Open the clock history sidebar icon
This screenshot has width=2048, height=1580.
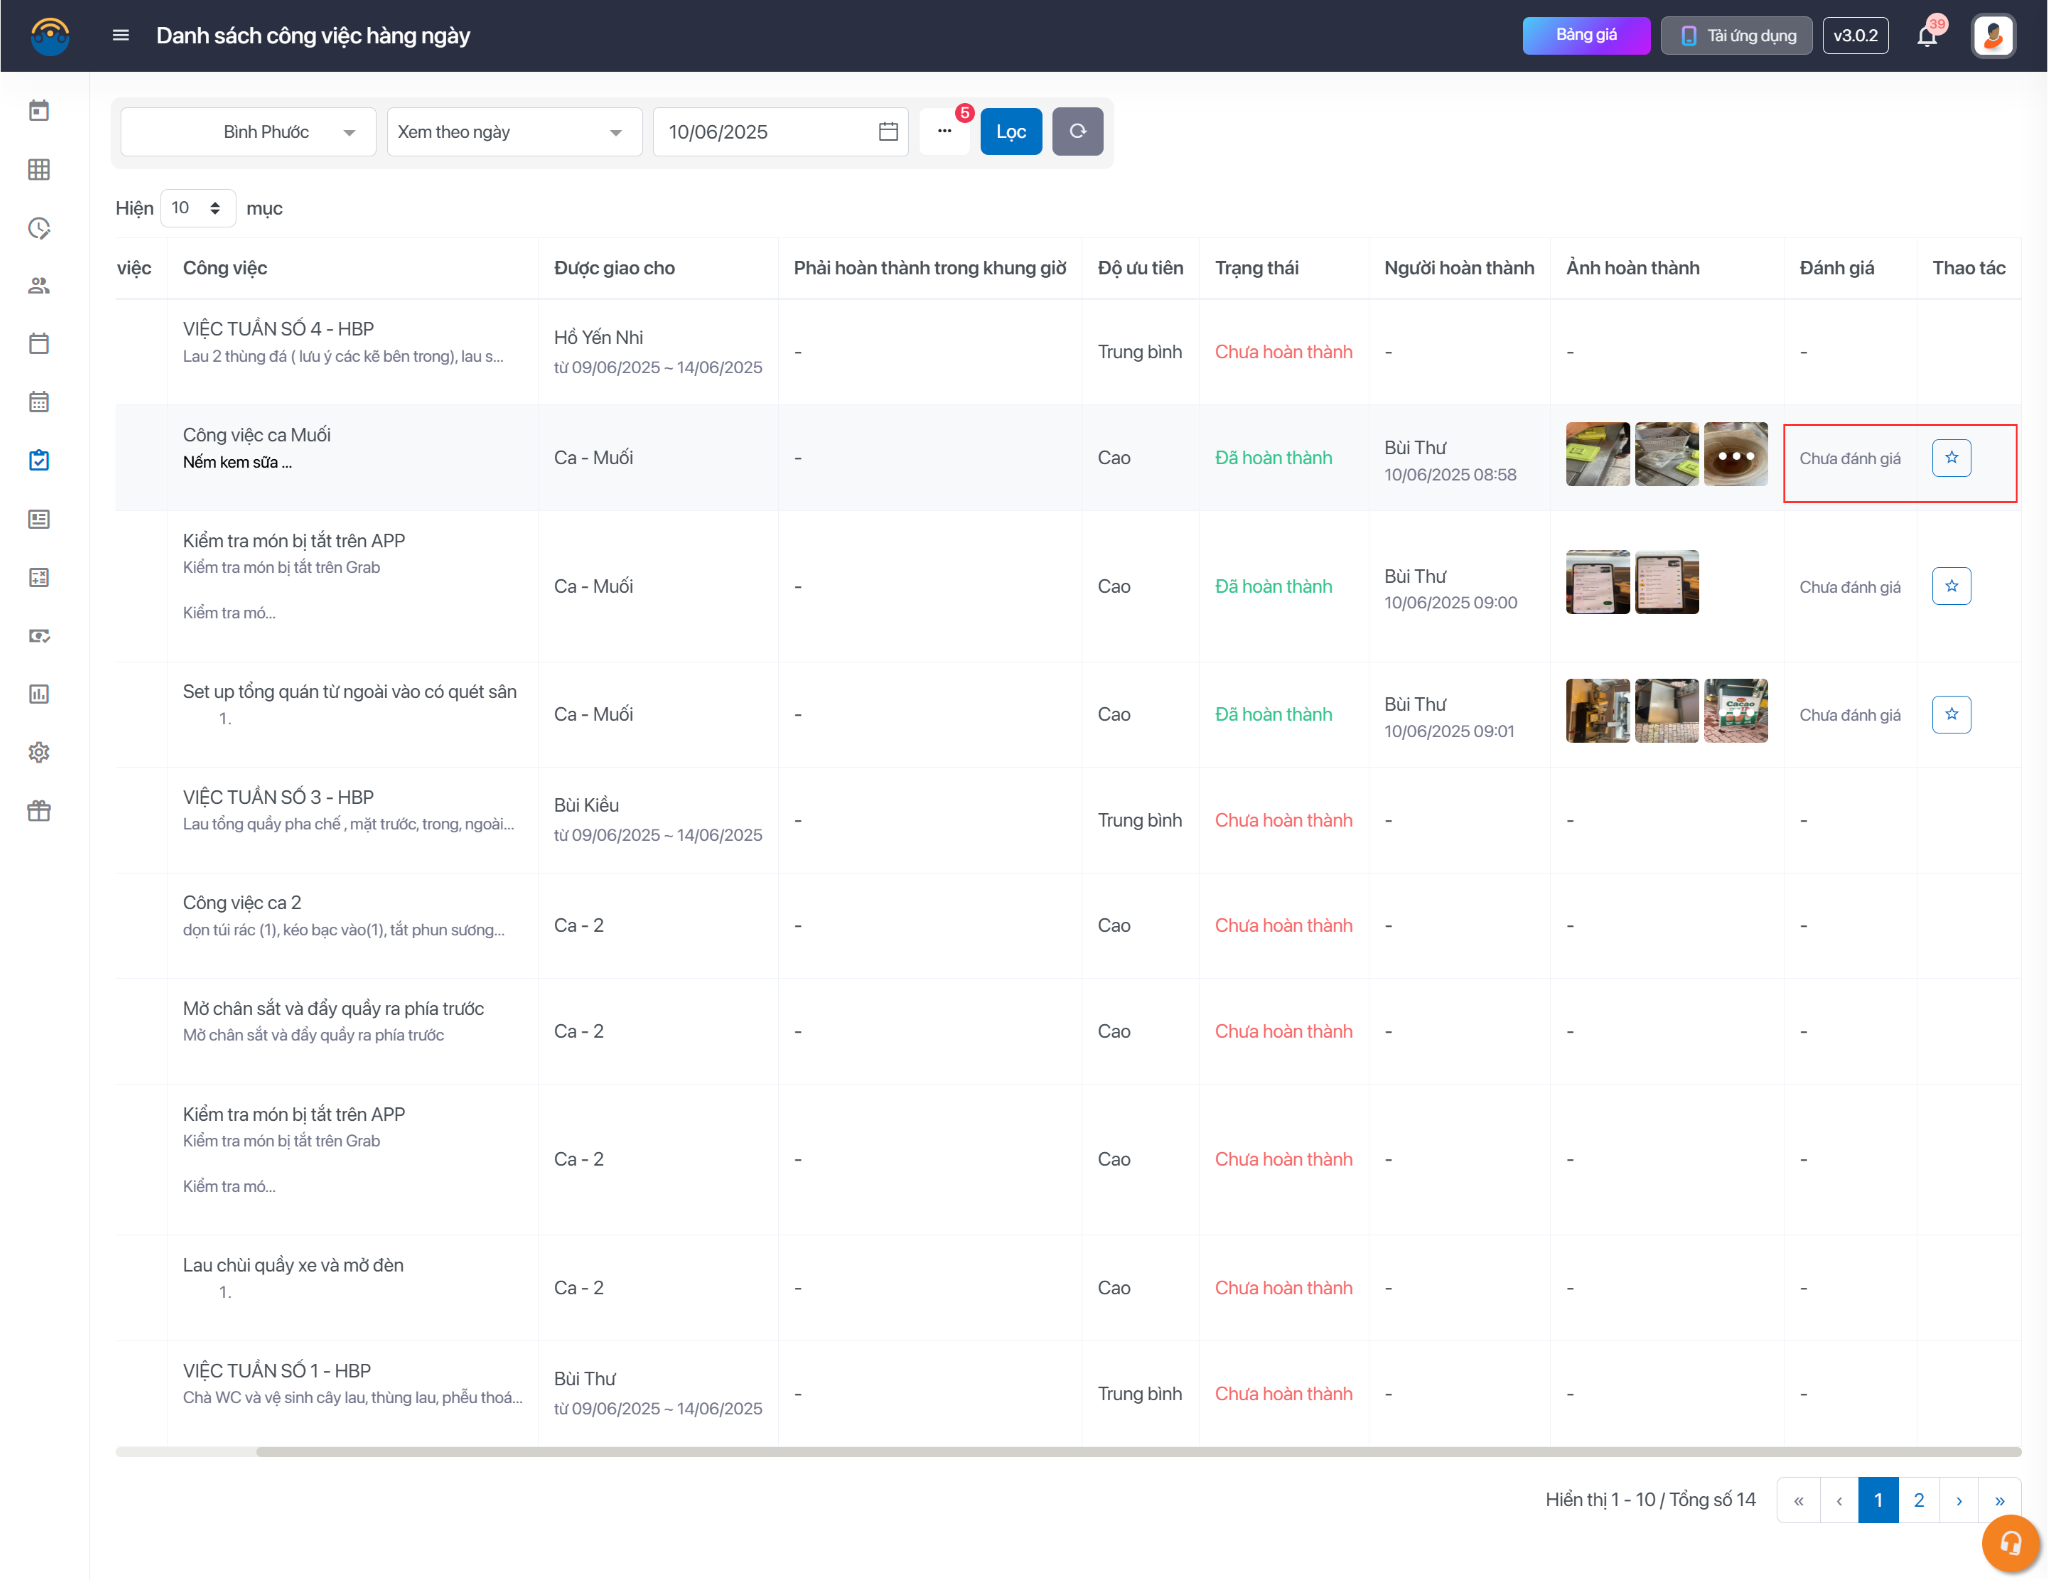click(39, 228)
